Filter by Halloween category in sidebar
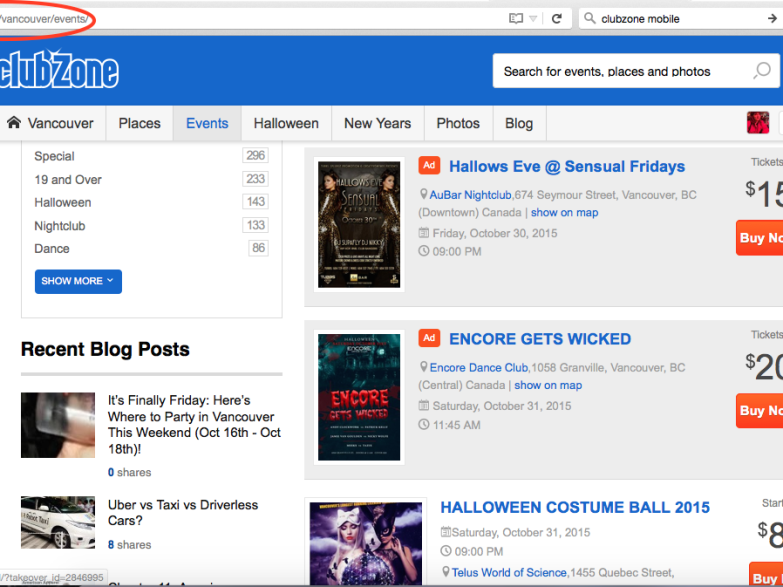 pos(63,202)
